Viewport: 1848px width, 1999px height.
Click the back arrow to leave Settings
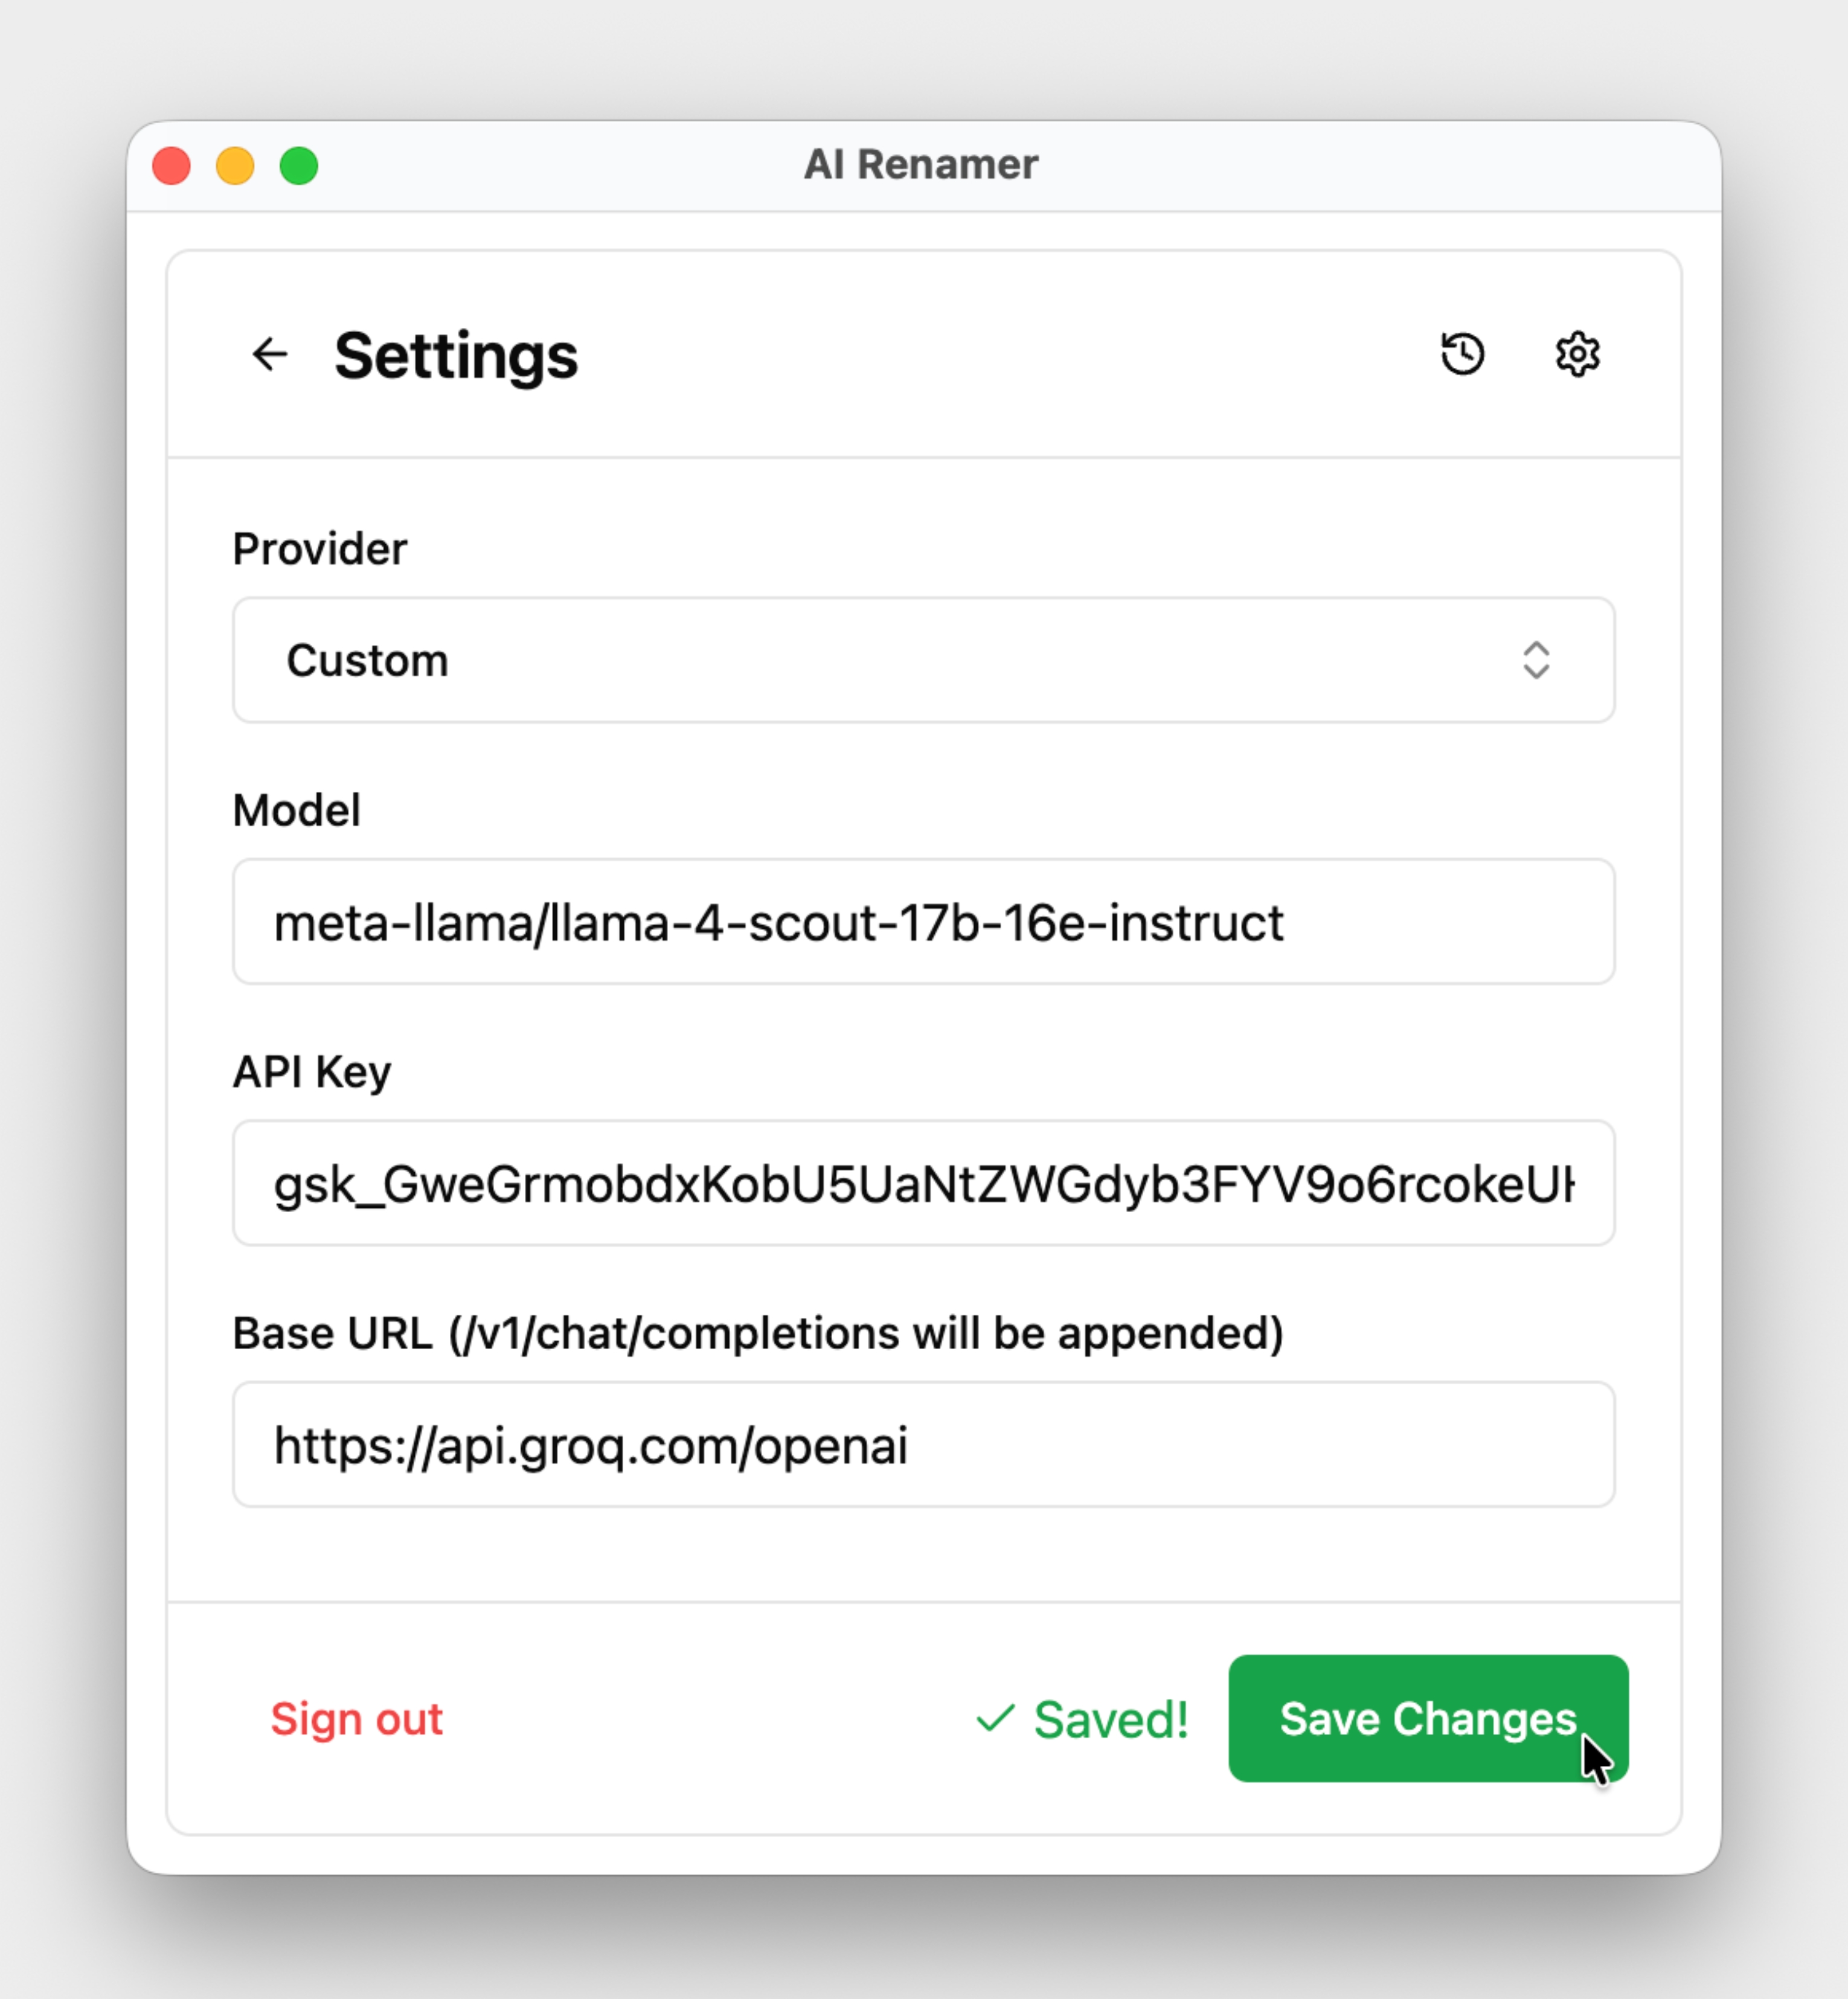tap(270, 354)
